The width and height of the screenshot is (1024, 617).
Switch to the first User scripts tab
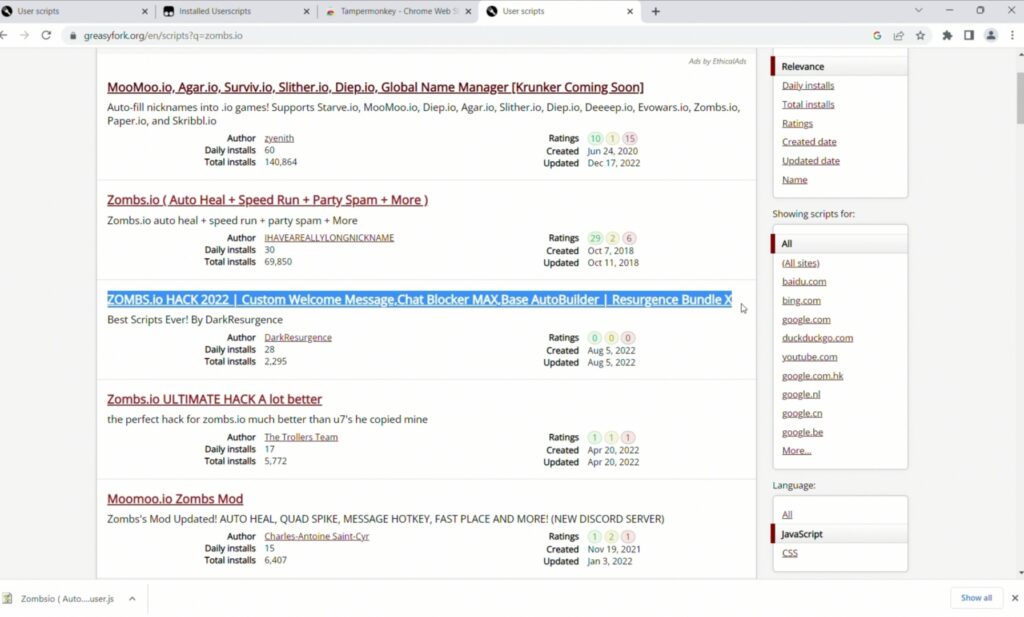pos(75,11)
